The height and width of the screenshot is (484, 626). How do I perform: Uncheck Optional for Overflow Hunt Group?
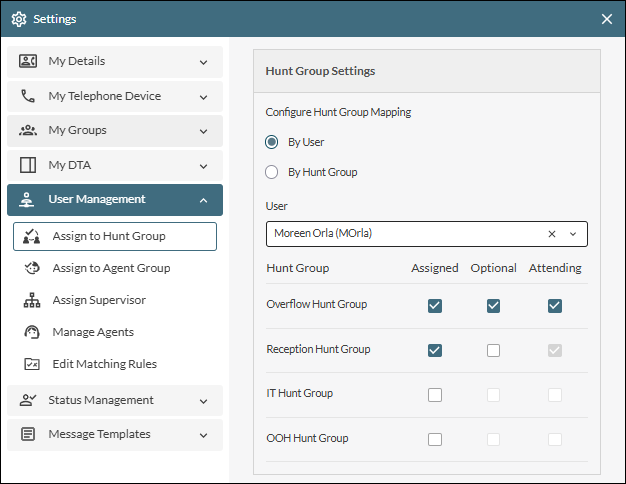coord(493,305)
